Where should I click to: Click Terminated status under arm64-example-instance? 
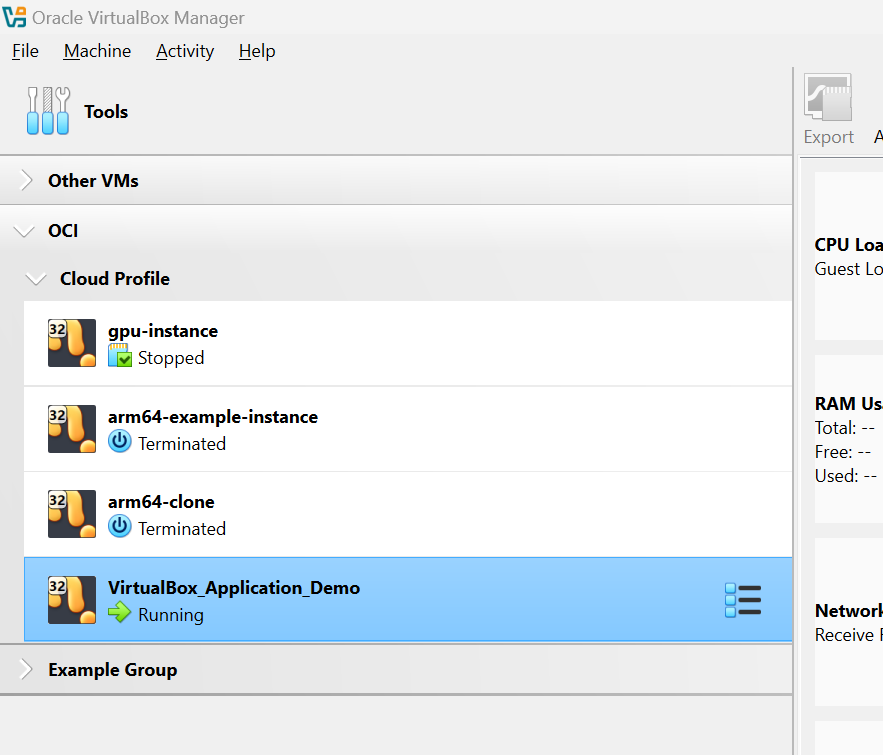tap(182, 444)
